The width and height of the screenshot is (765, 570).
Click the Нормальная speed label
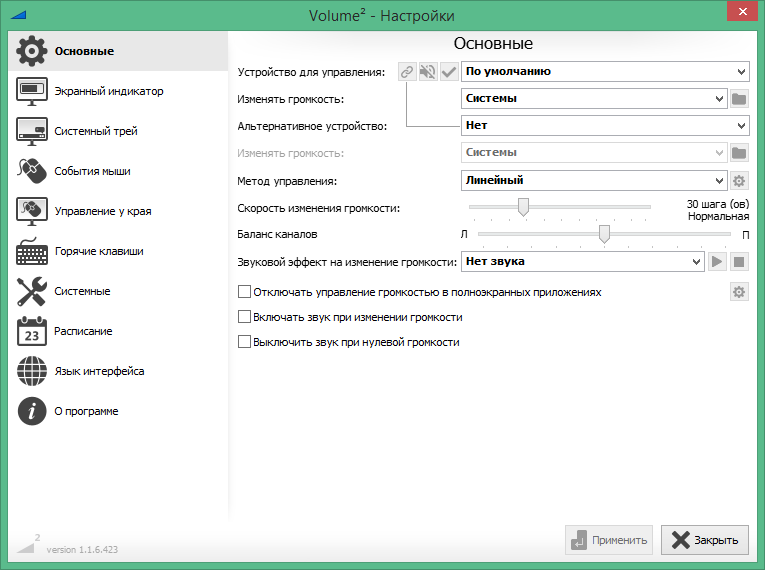click(718, 216)
